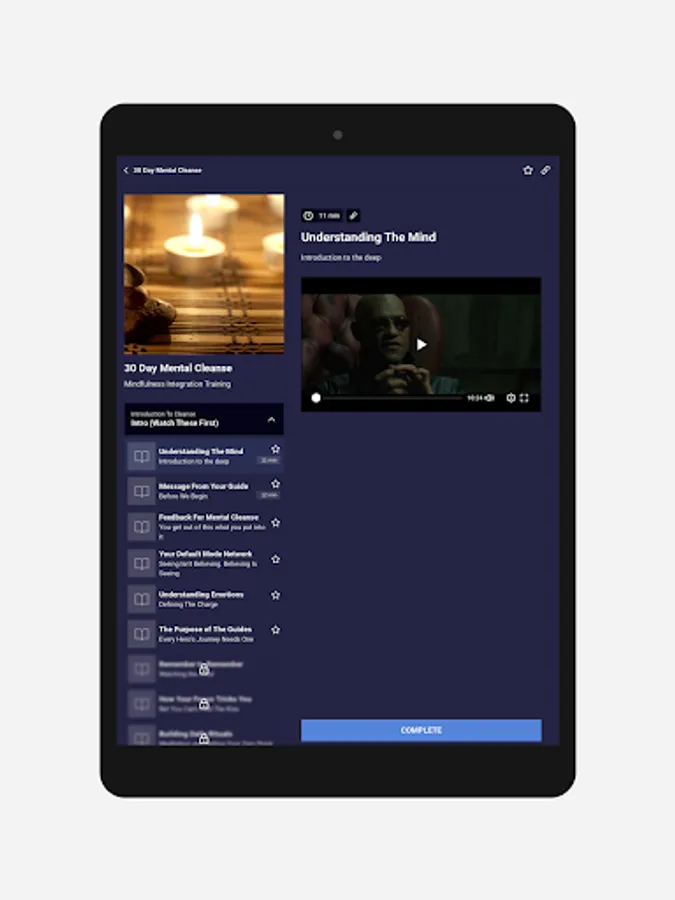The width and height of the screenshot is (675, 900).
Task: Click book icon of Feedback For Mental Cleanse
Action: click(x=141, y=527)
